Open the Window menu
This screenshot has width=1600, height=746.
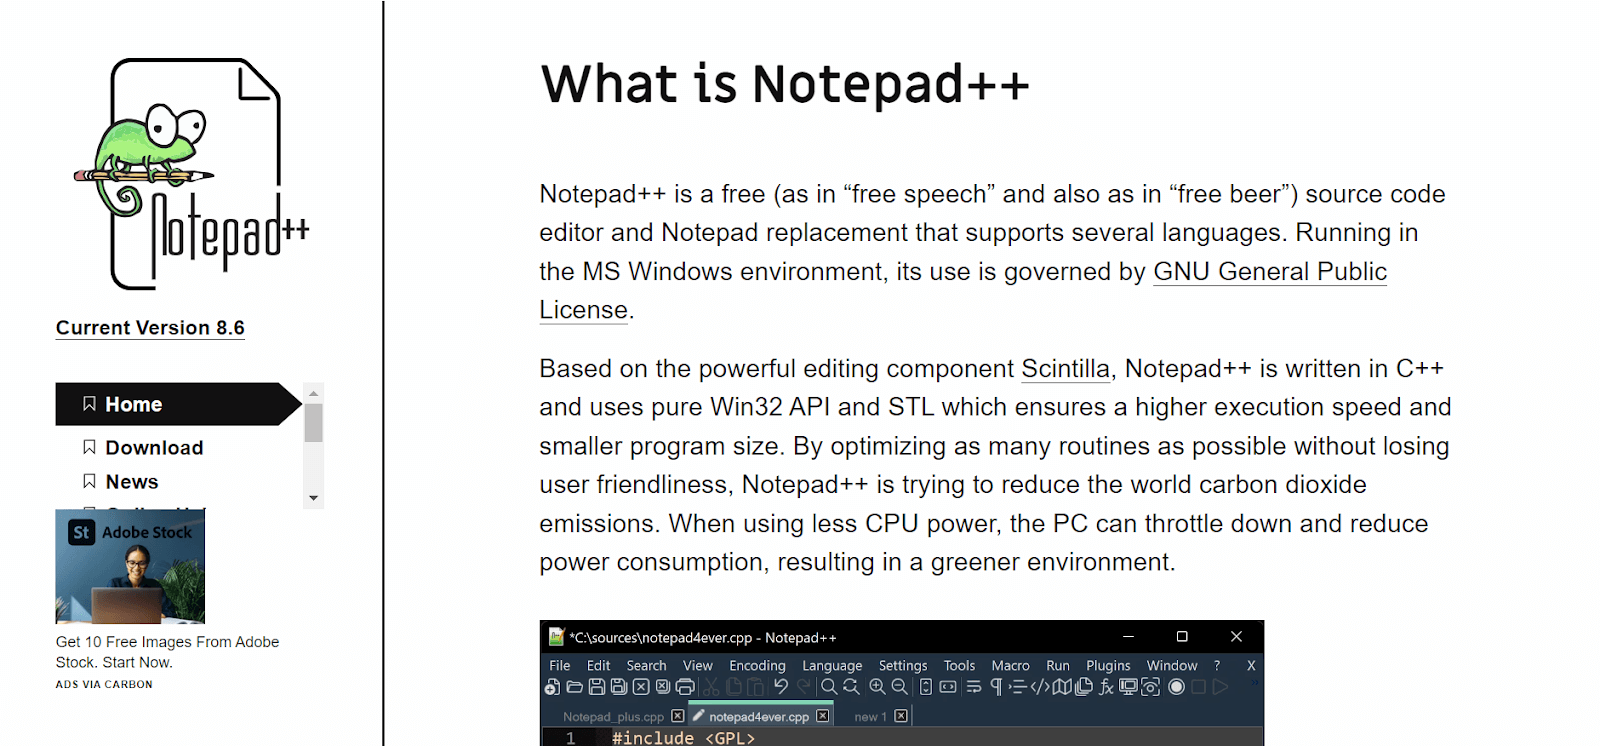(x=1172, y=665)
